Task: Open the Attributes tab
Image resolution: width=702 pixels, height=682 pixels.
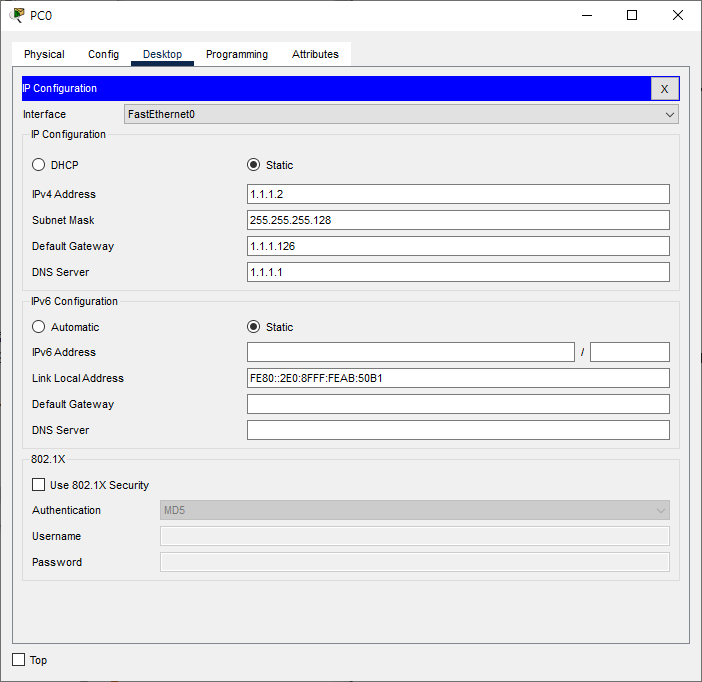Action: click(x=315, y=54)
